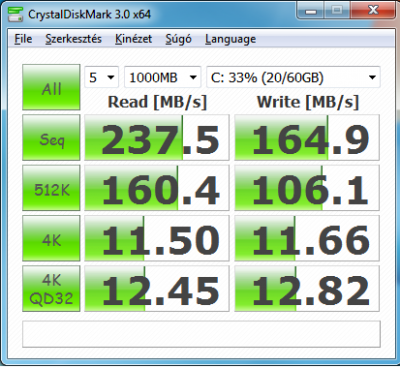The width and height of the screenshot is (400, 368).
Task: Expand the 1000MB test size dropdown
Action: [x=163, y=77]
